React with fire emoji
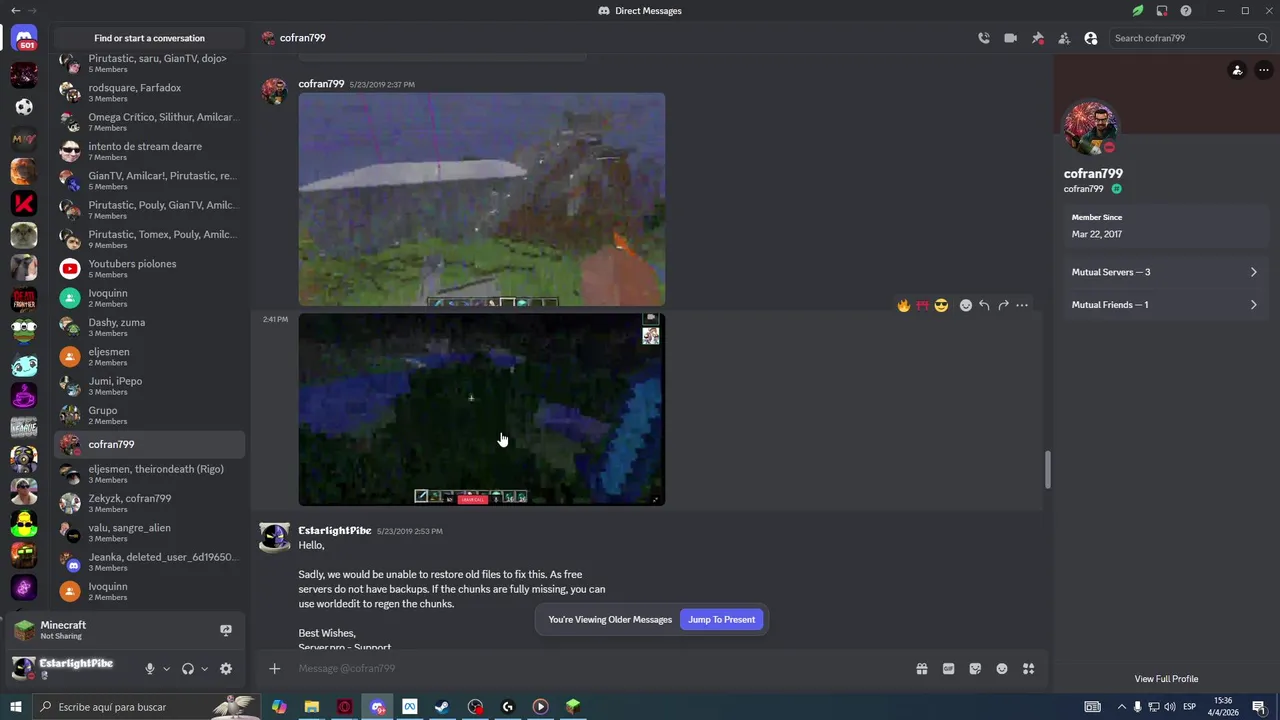The width and height of the screenshot is (1280, 720). 904,305
